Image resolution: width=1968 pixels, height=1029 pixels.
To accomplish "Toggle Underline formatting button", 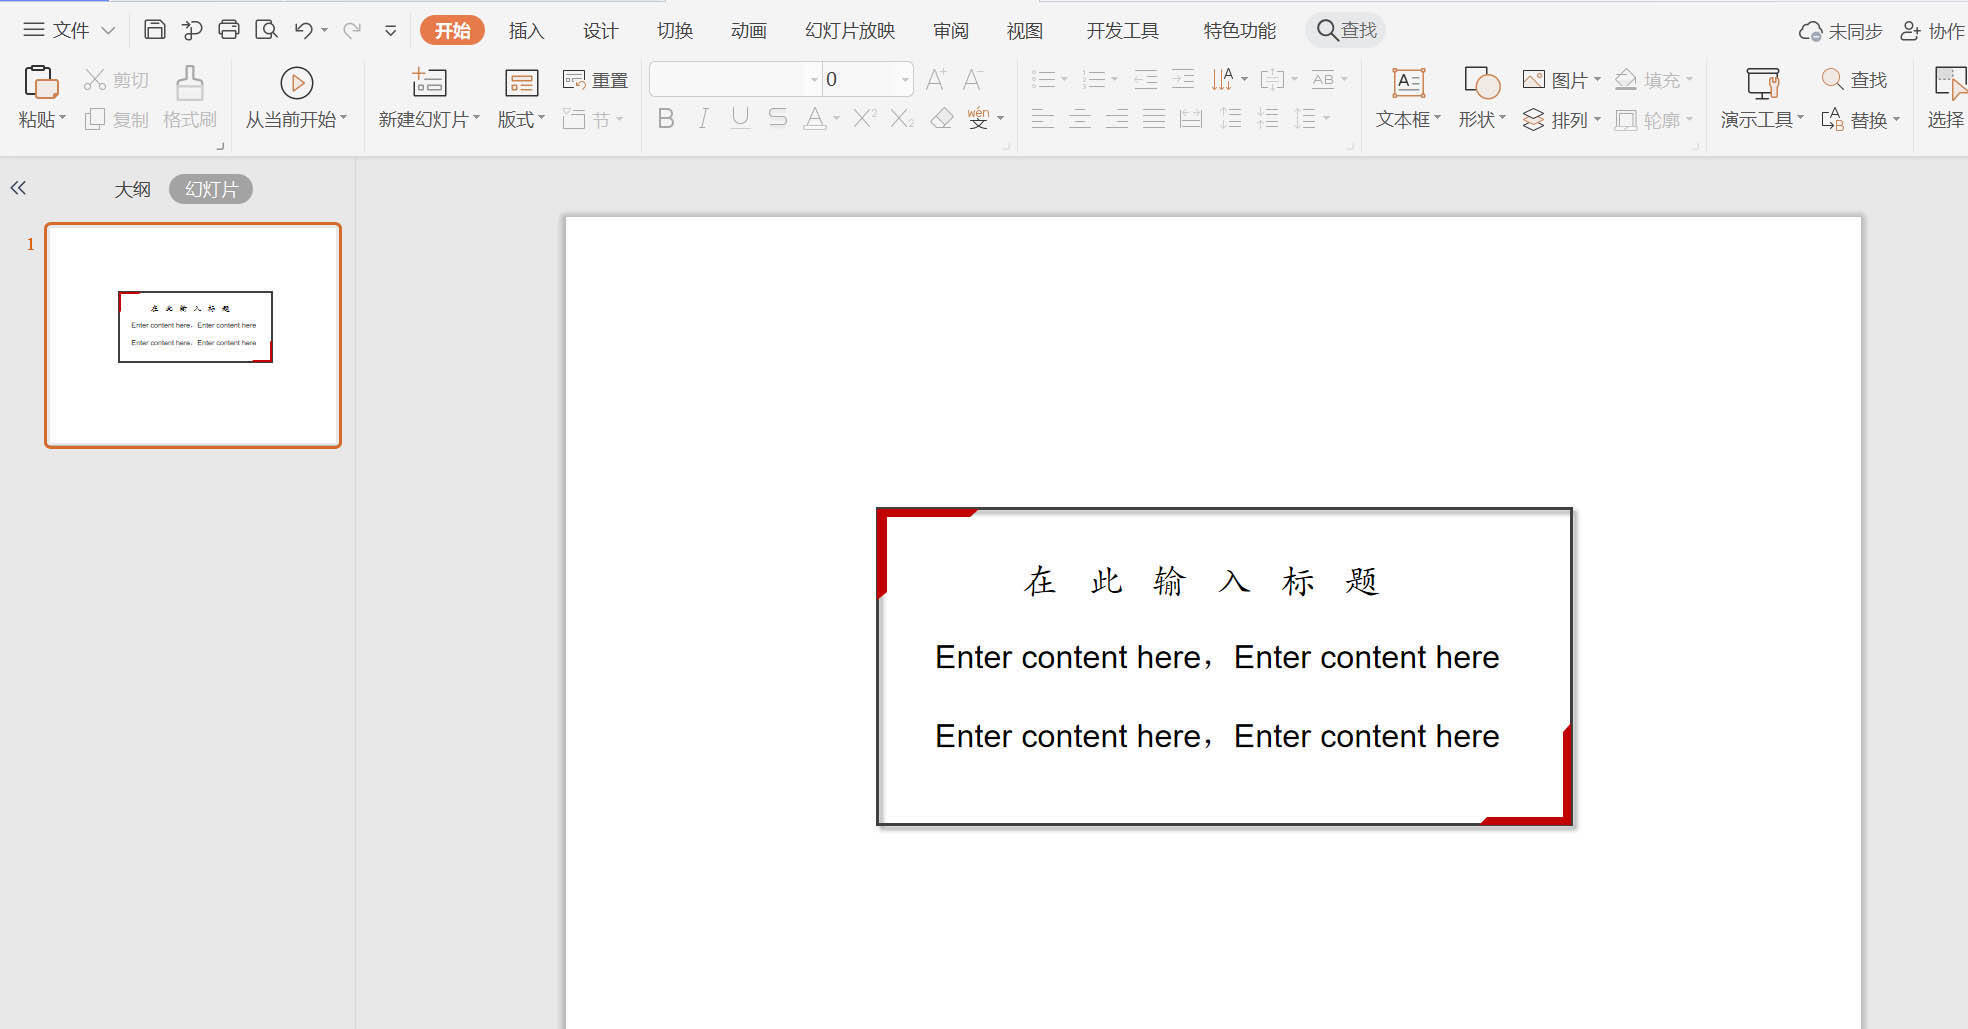I will [x=740, y=119].
